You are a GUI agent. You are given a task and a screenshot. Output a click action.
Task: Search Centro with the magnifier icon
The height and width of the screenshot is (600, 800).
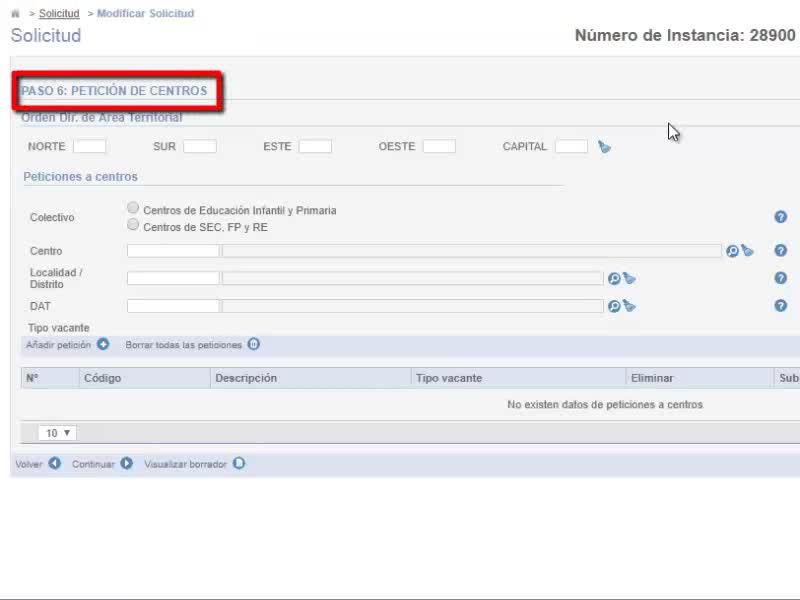[732, 251]
